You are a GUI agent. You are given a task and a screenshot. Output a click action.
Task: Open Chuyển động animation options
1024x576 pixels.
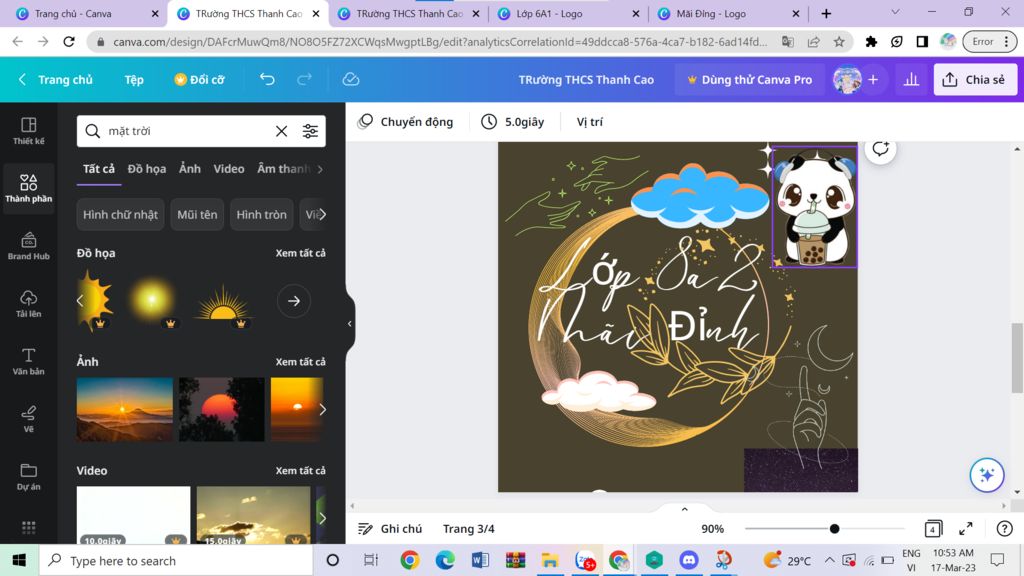coord(406,121)
